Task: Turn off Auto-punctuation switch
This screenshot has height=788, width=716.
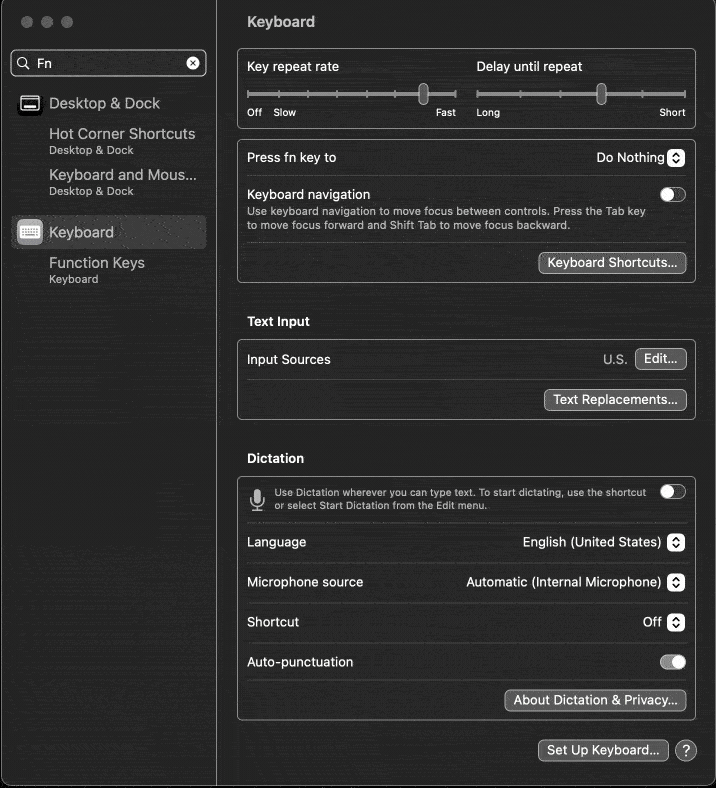Action: coord(673,662)
